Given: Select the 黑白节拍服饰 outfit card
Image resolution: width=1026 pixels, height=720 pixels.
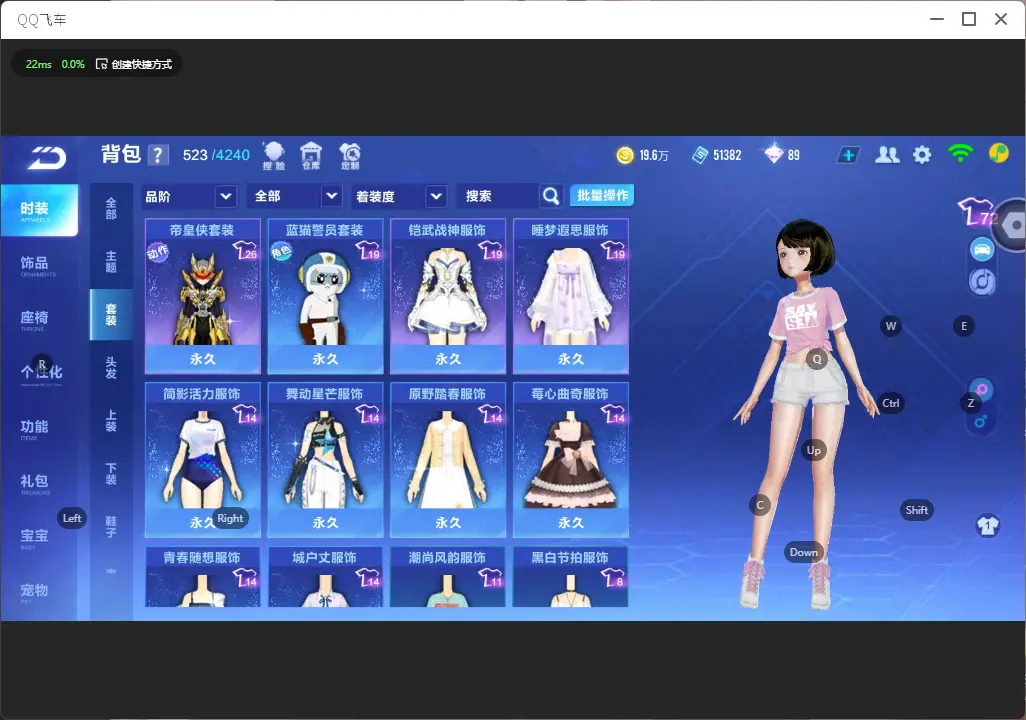Looking at the screenshot, I should (571, 577).
